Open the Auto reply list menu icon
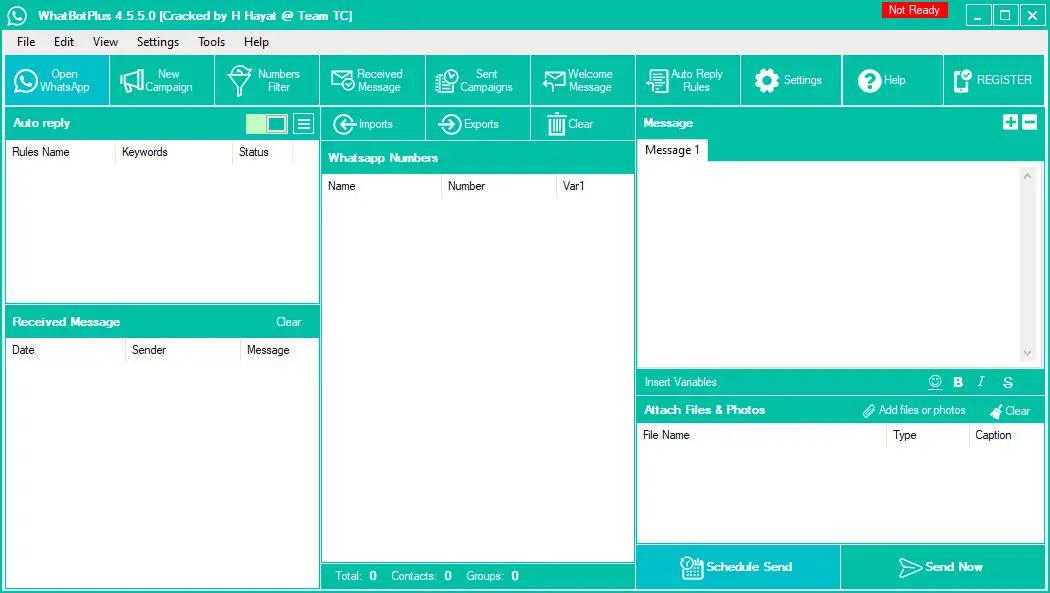 [x=304, y=124]
